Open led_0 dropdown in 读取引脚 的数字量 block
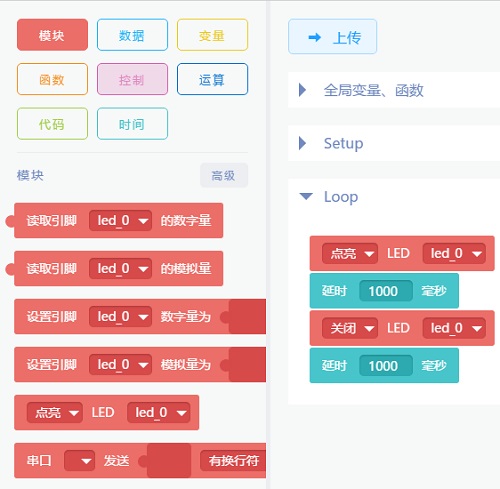500x489 pixels. coord(120,221)
